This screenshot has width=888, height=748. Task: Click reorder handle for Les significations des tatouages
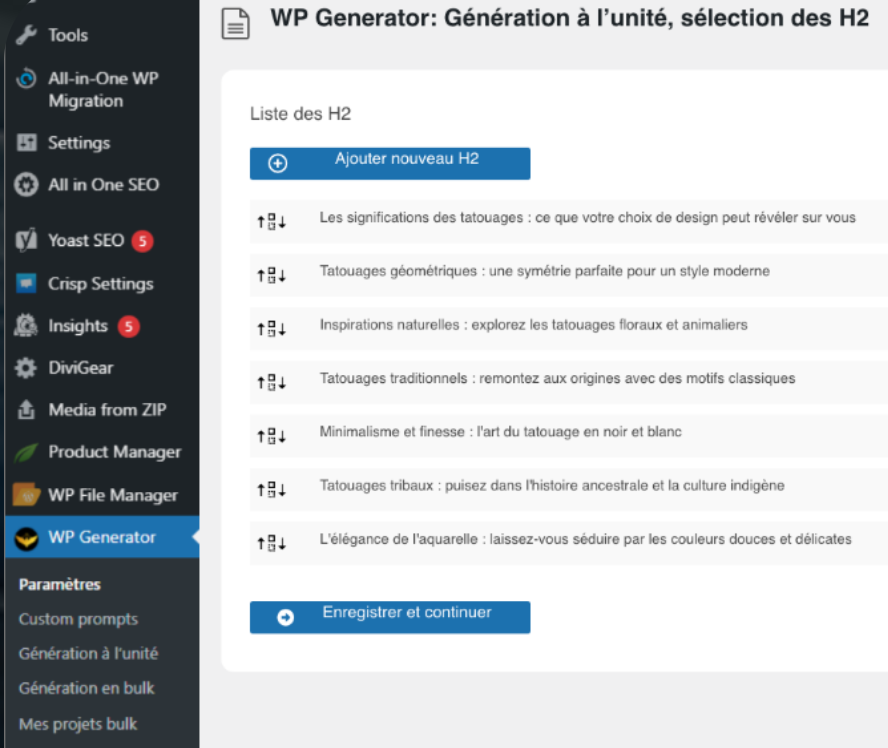coord(272,221)
